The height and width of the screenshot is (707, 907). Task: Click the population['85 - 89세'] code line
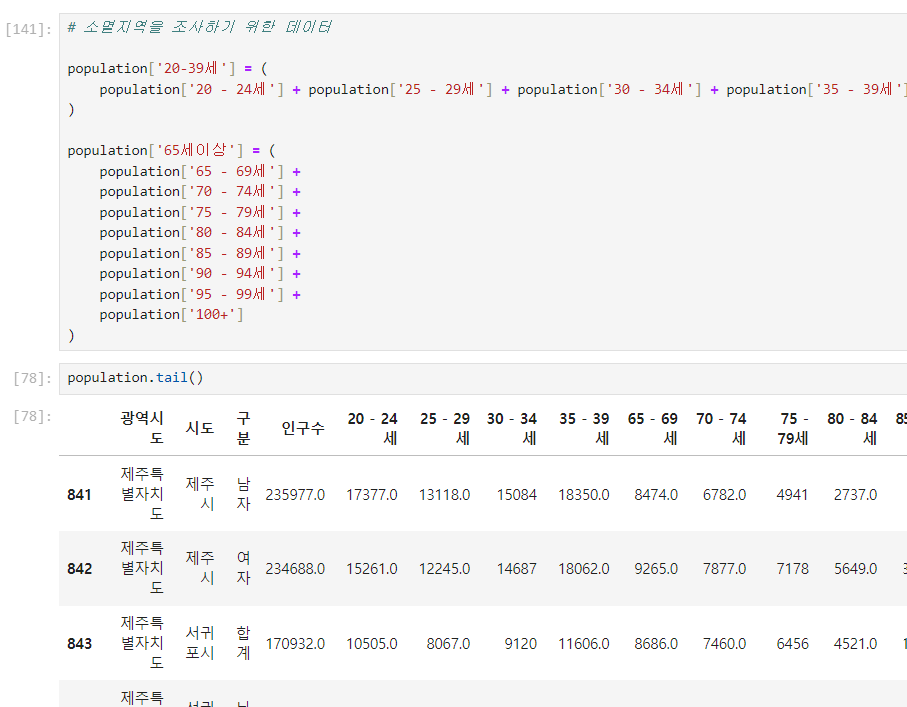(x=200, y=253)
